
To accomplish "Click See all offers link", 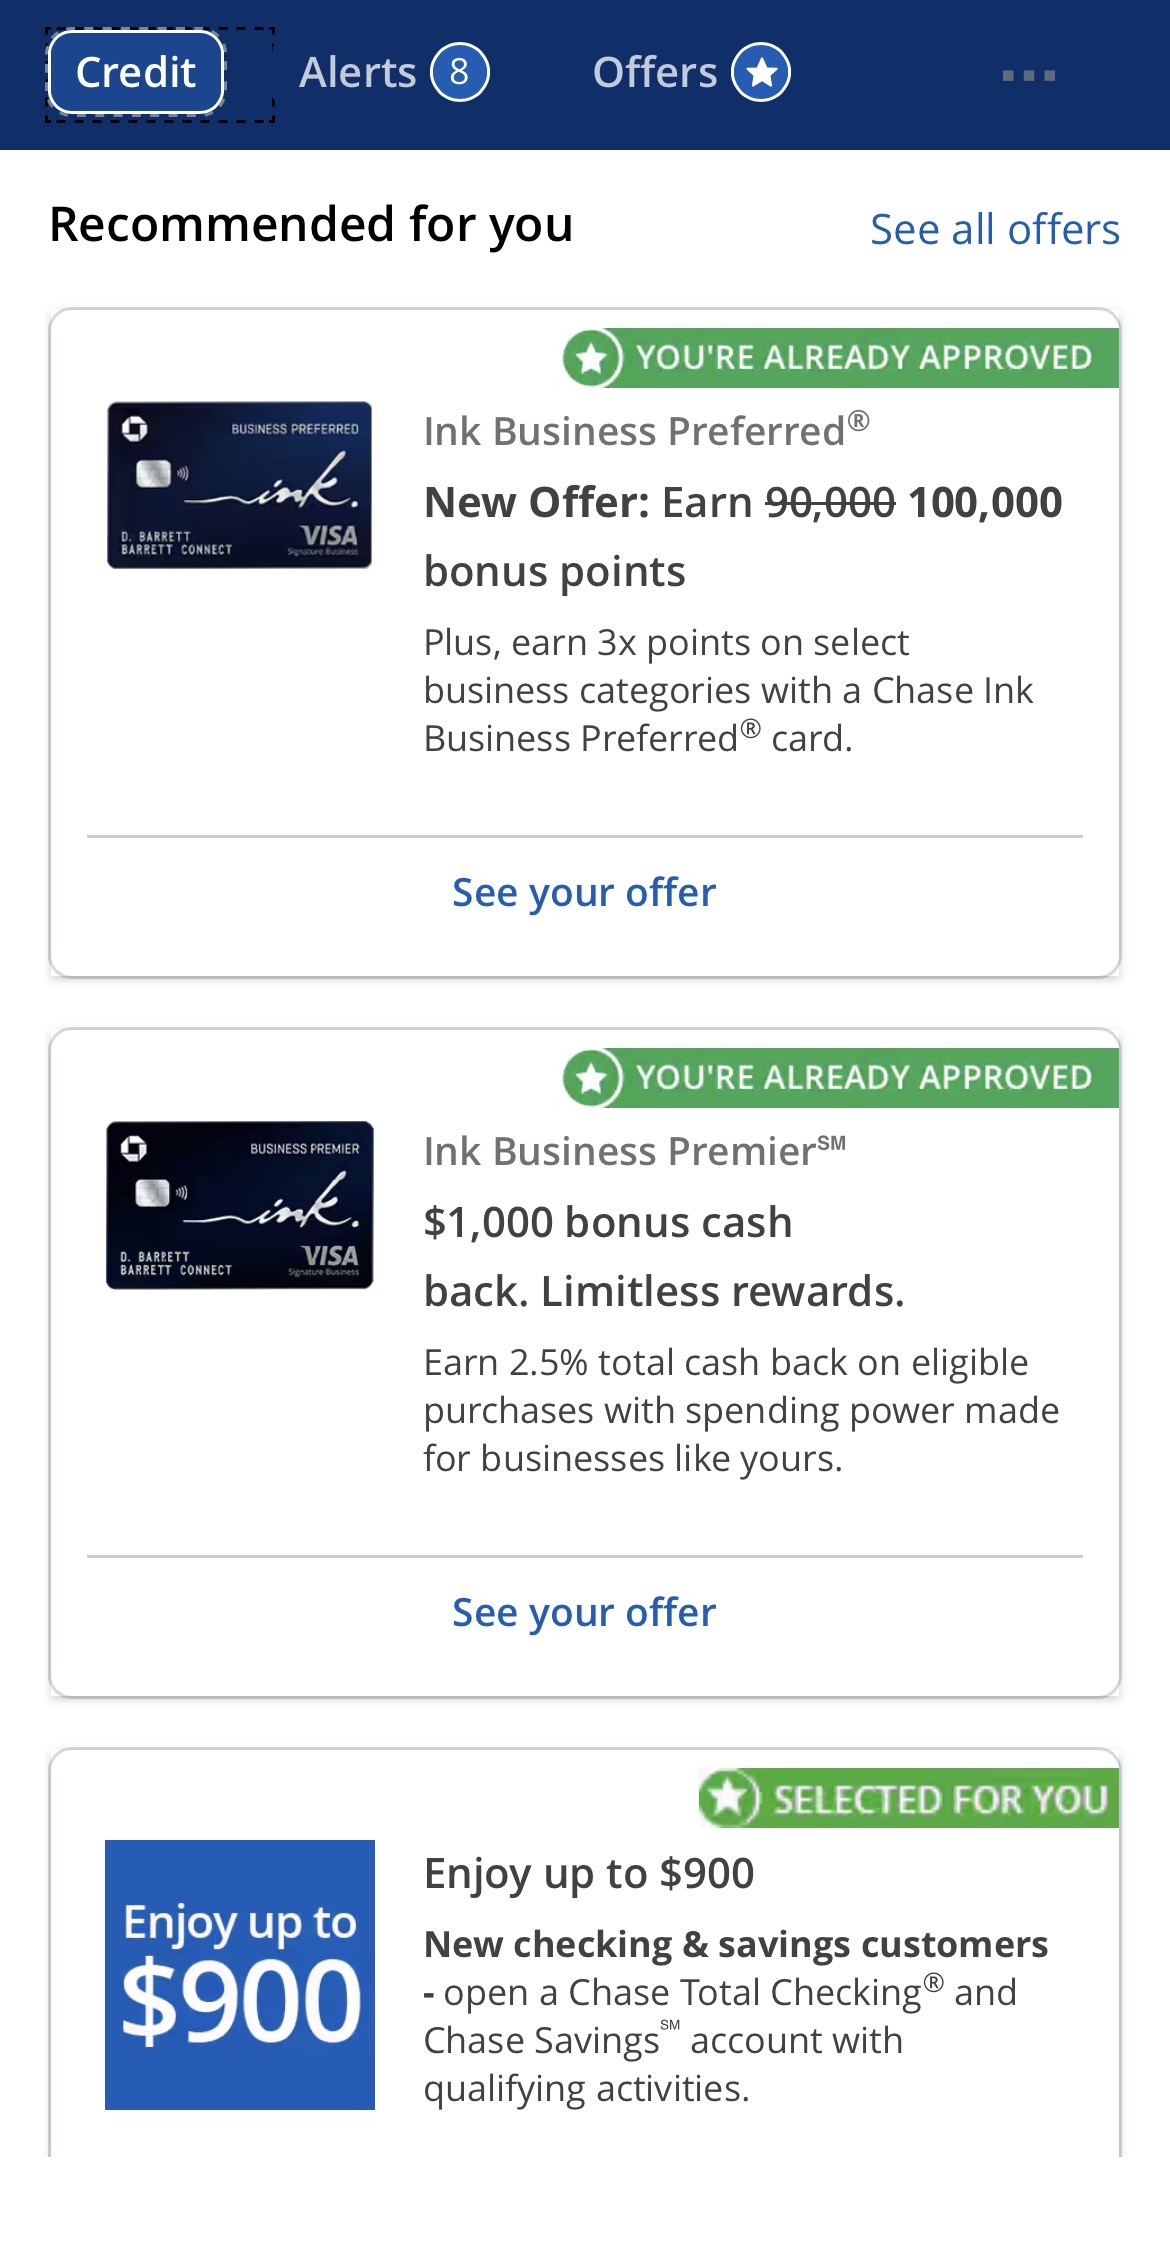I will click(994, 229).
